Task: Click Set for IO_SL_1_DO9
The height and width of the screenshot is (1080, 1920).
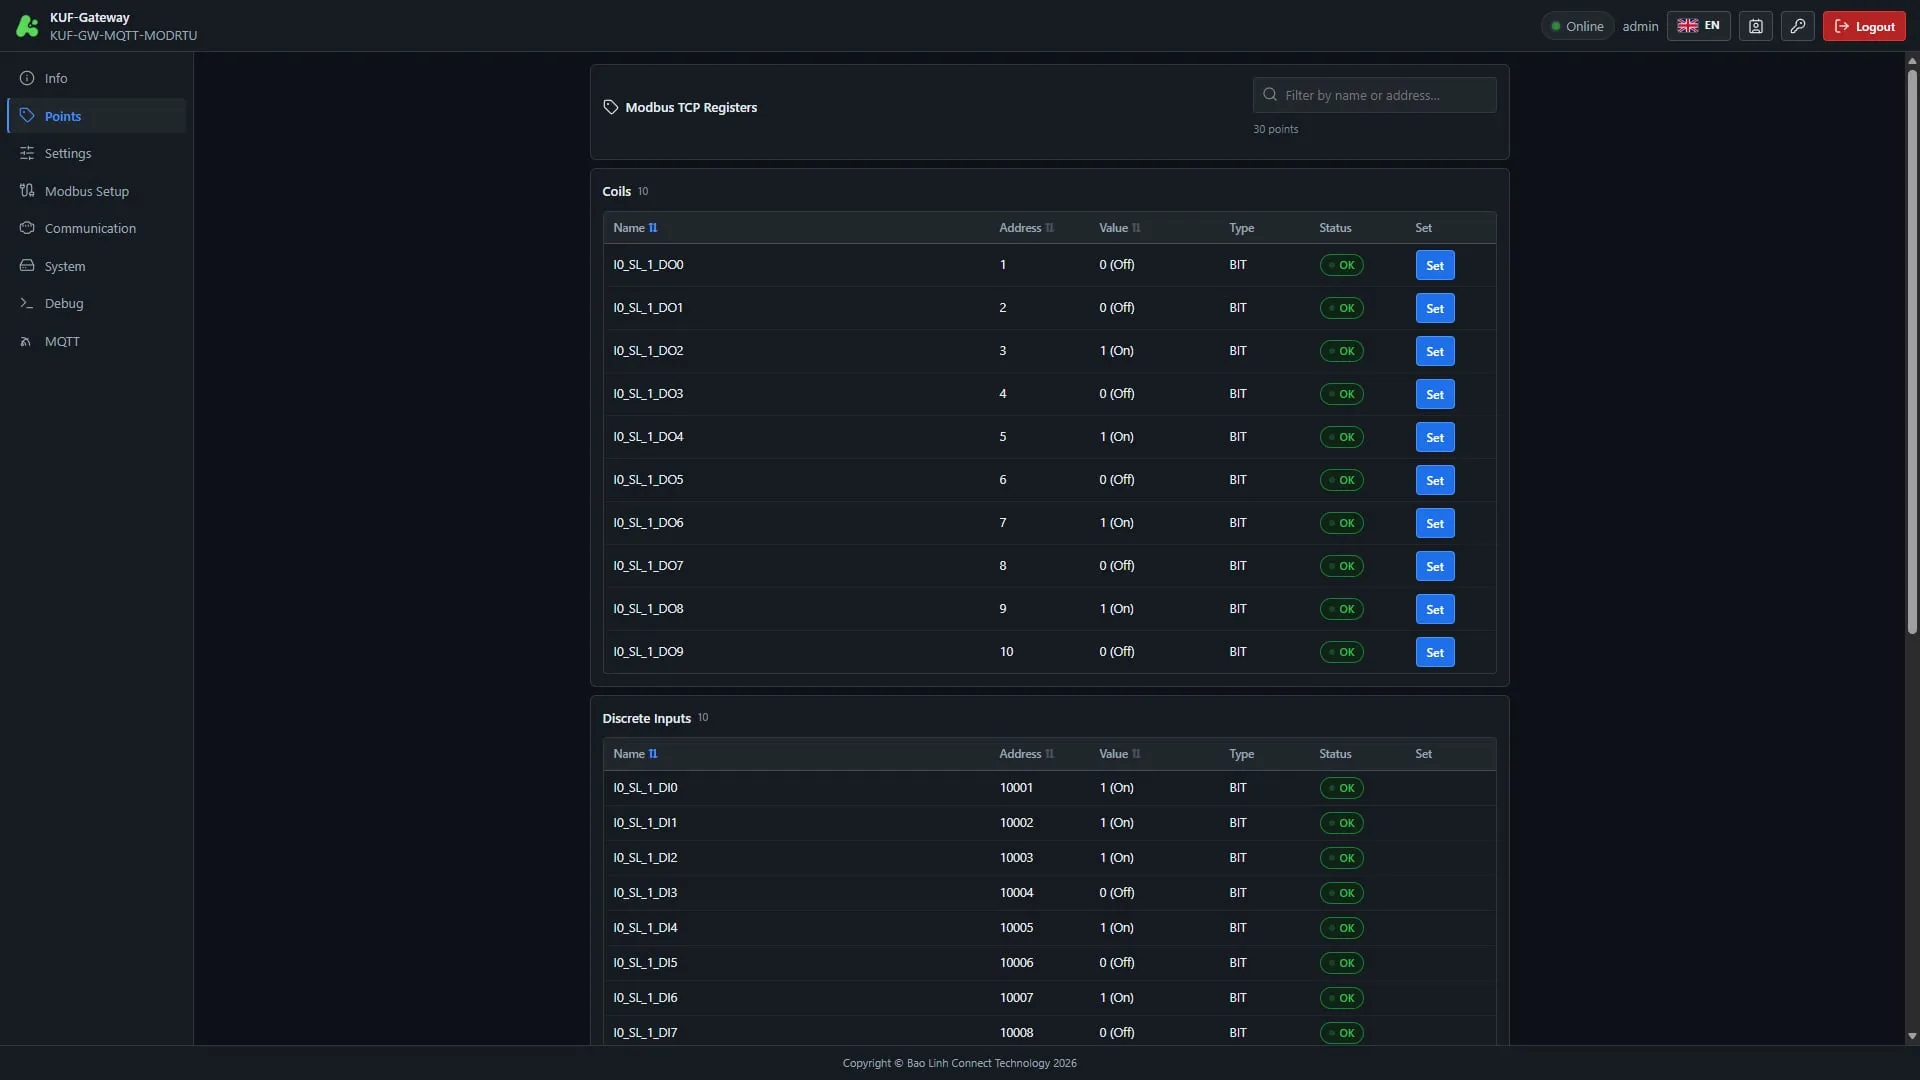Action: 1435,652
